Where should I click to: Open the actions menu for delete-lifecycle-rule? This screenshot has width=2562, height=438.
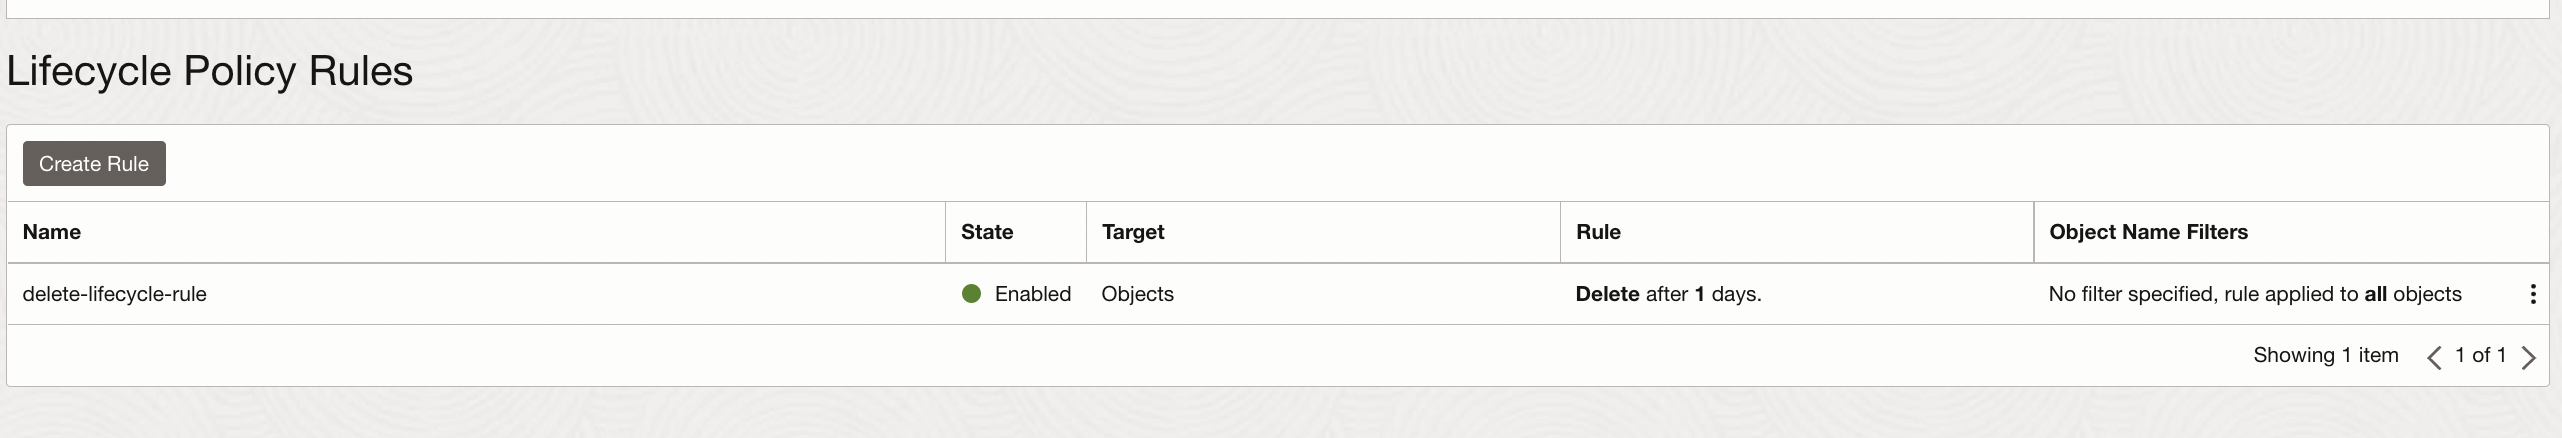coord(2532,294)
